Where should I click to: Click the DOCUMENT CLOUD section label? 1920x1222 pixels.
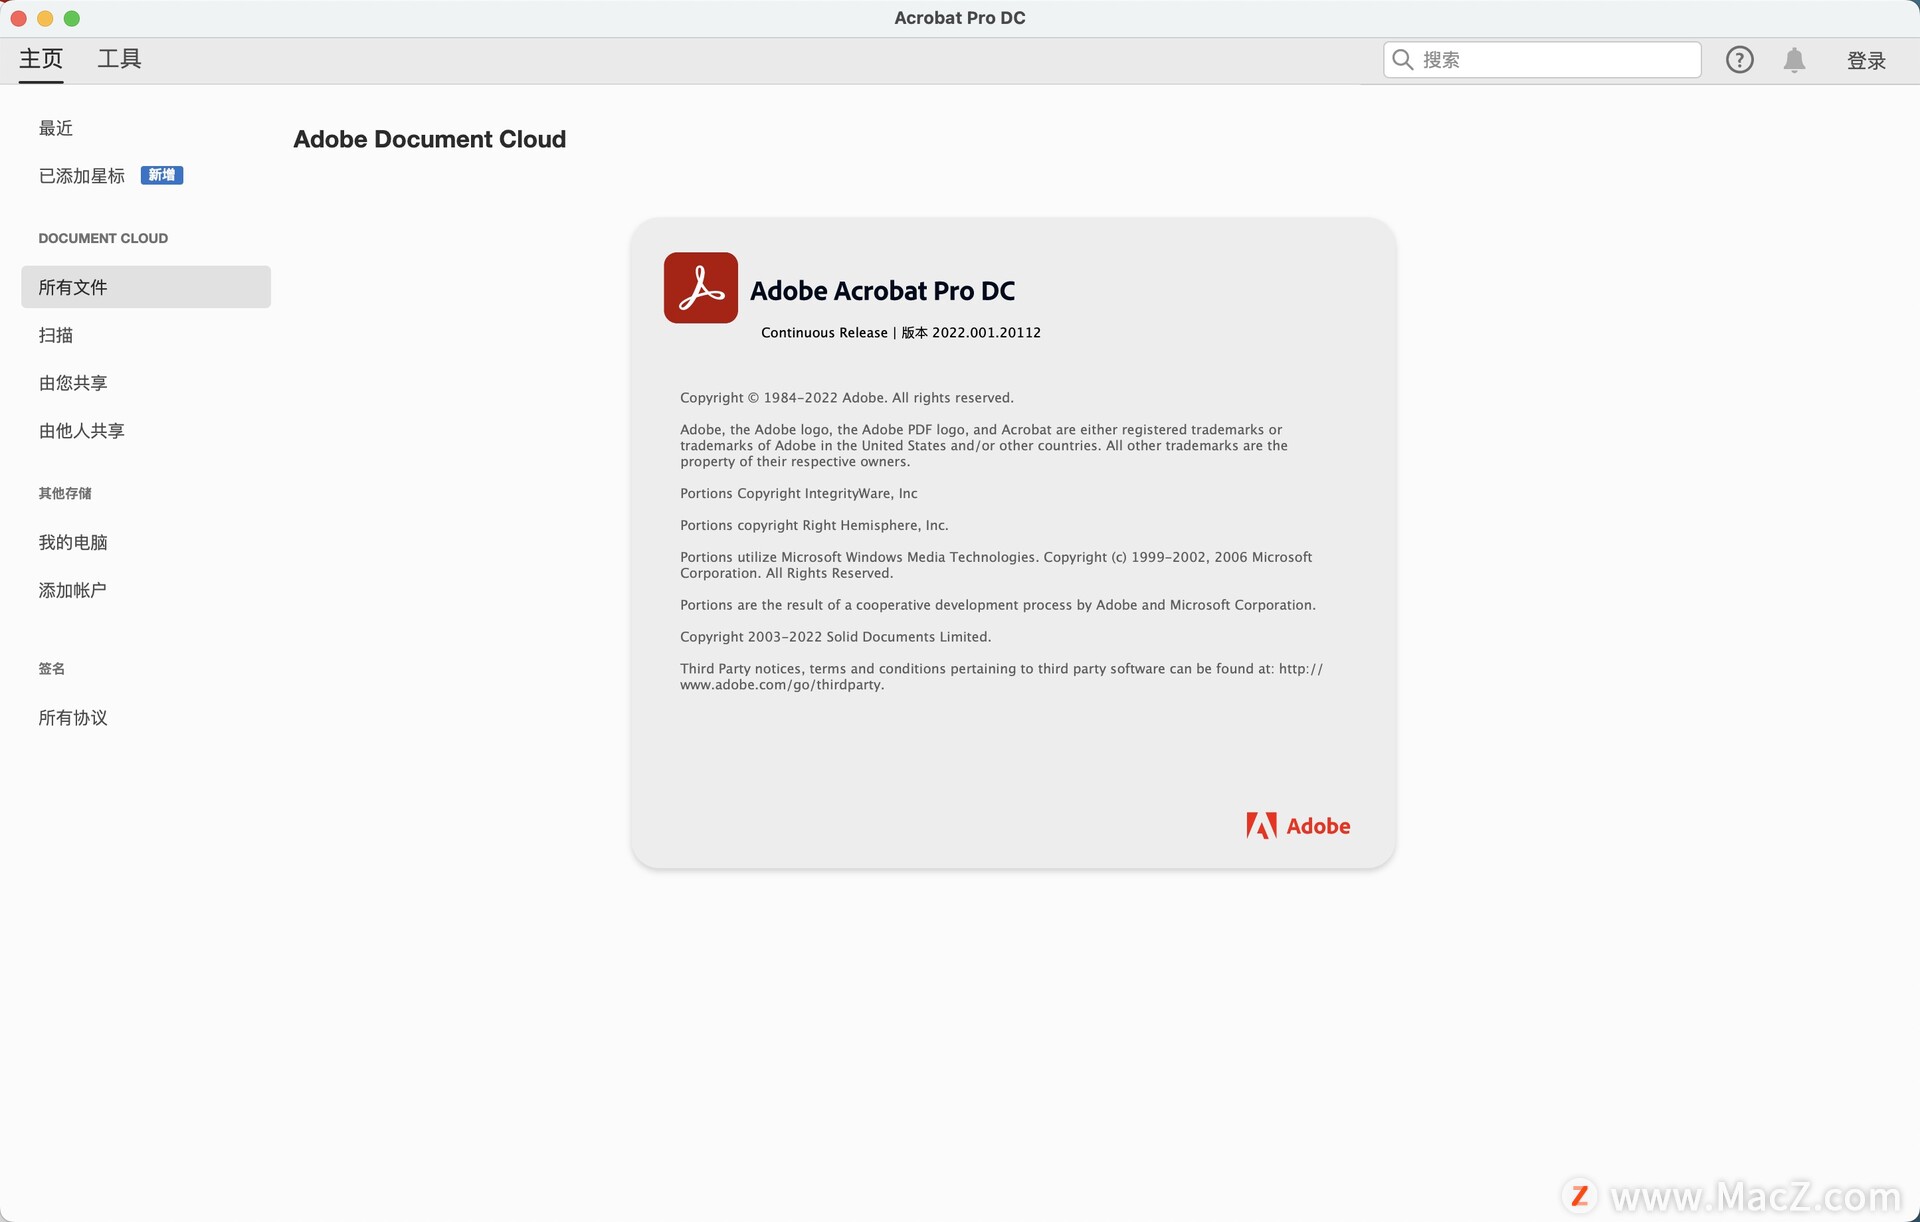[103, 238]
